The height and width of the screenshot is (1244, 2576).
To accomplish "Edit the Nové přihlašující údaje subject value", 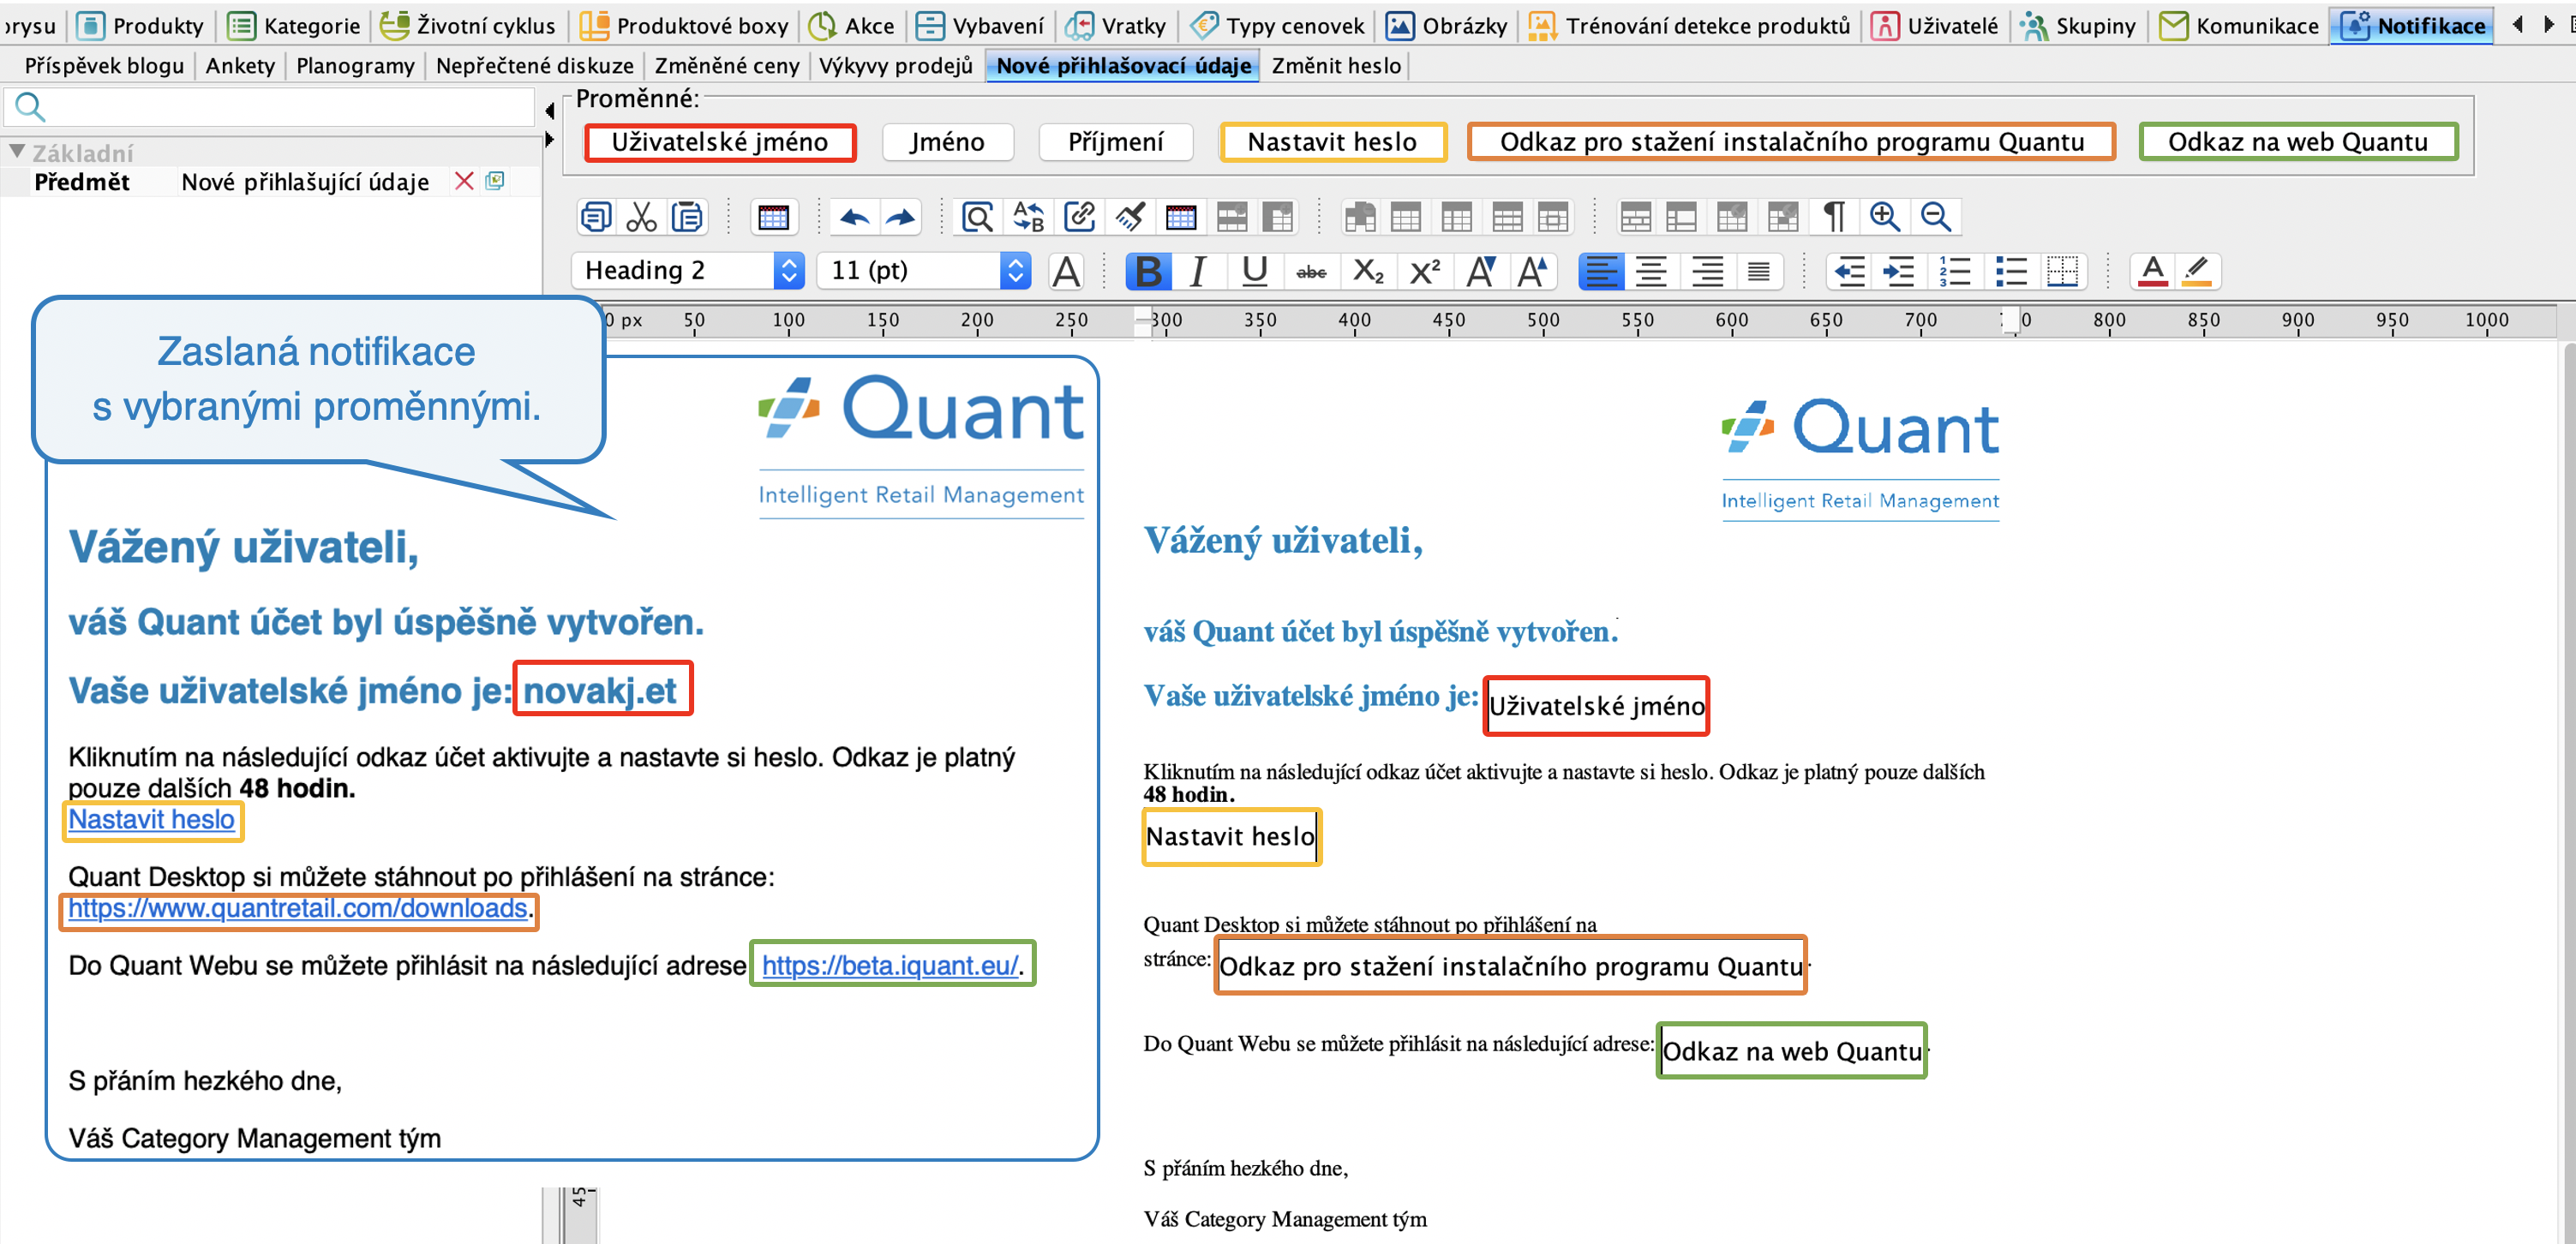I will click(x=305, y=181).
